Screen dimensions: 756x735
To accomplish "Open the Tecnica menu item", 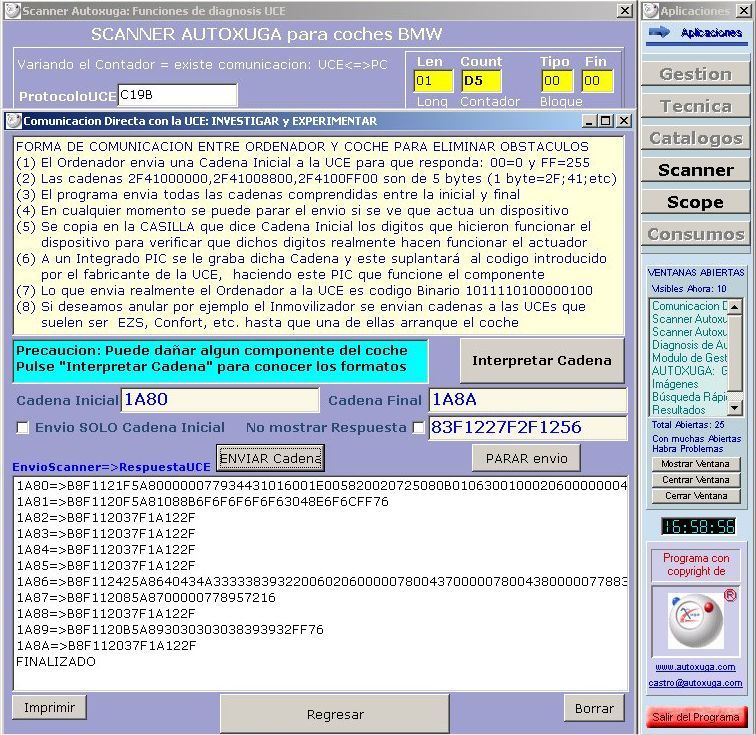I will 695,106.
